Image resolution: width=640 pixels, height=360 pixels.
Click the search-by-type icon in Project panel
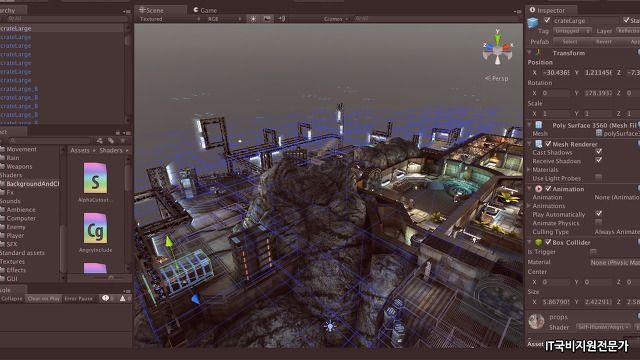point(100,141)
